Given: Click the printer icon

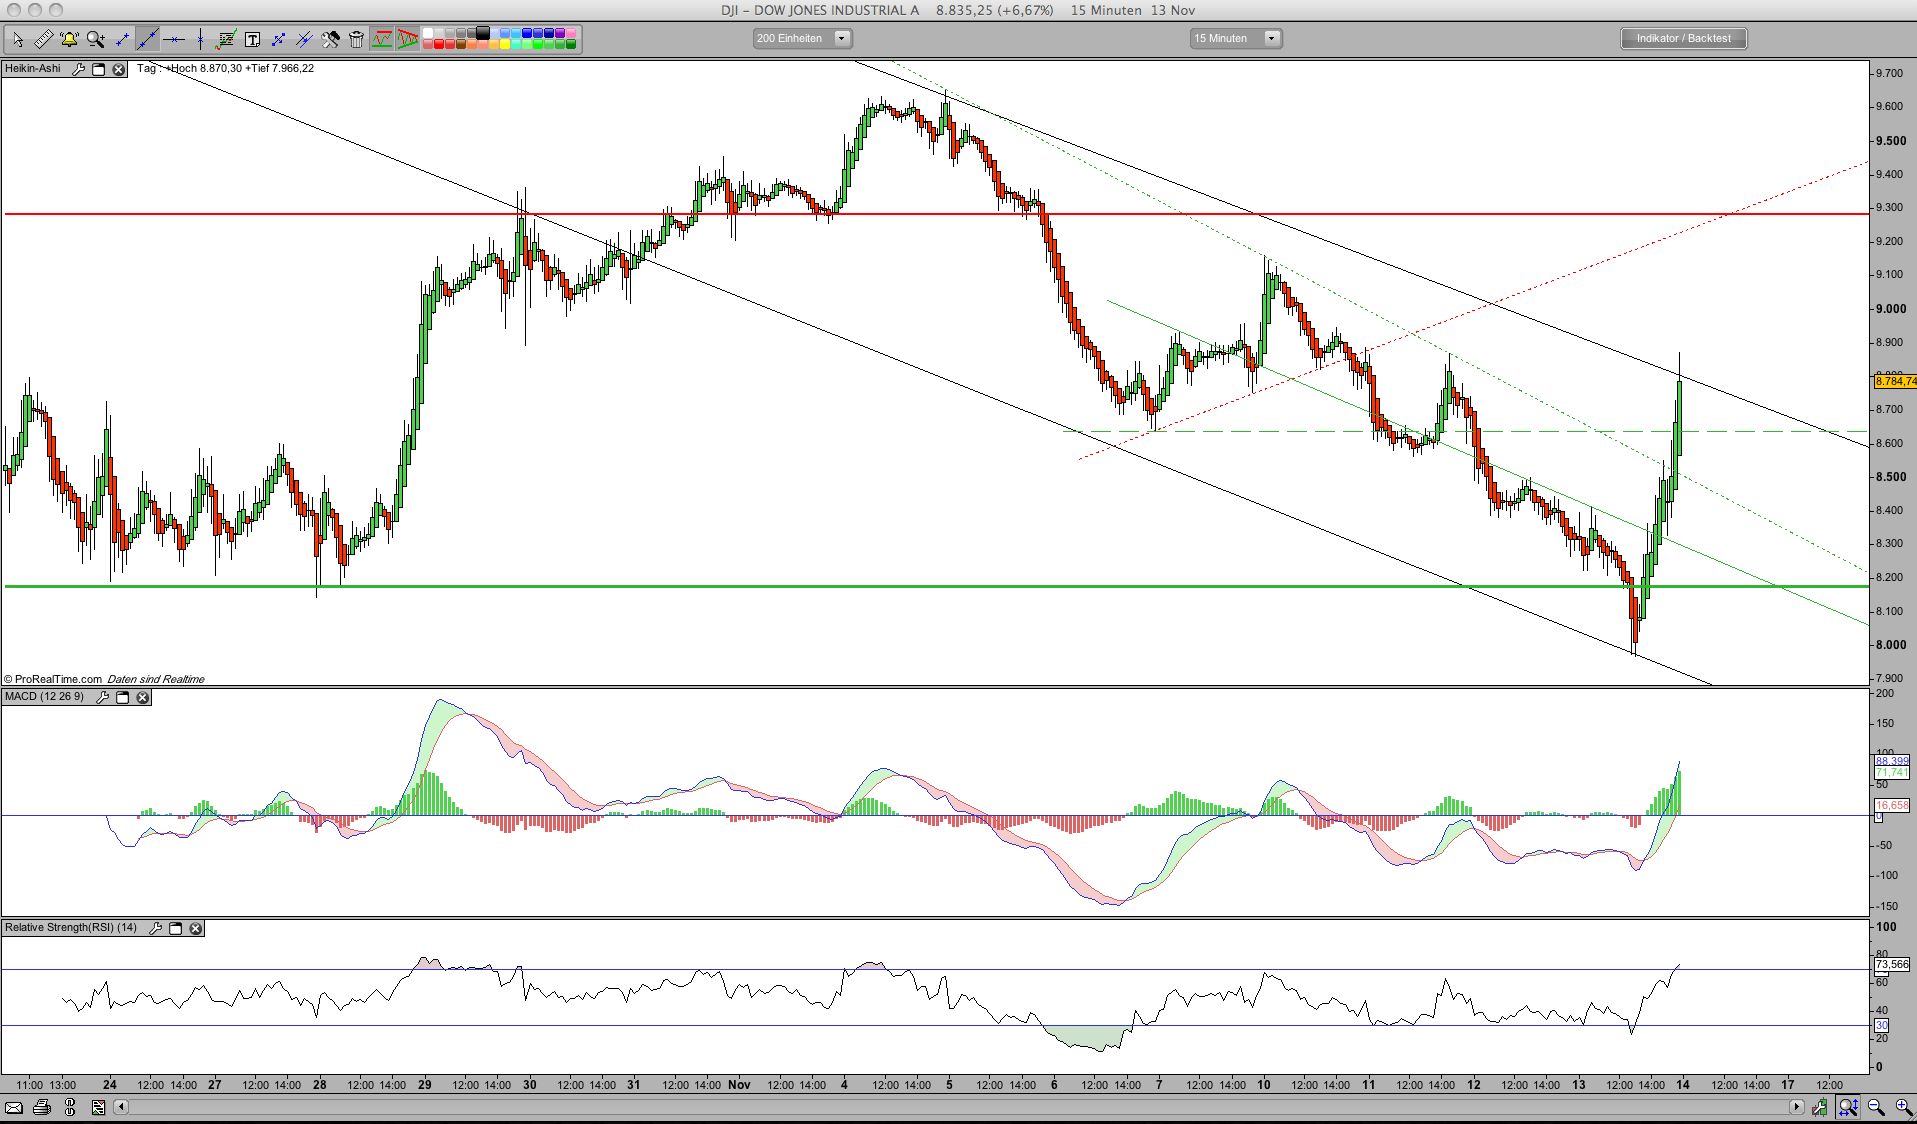Looking at the screenshot, I should tap(42, 1107).
